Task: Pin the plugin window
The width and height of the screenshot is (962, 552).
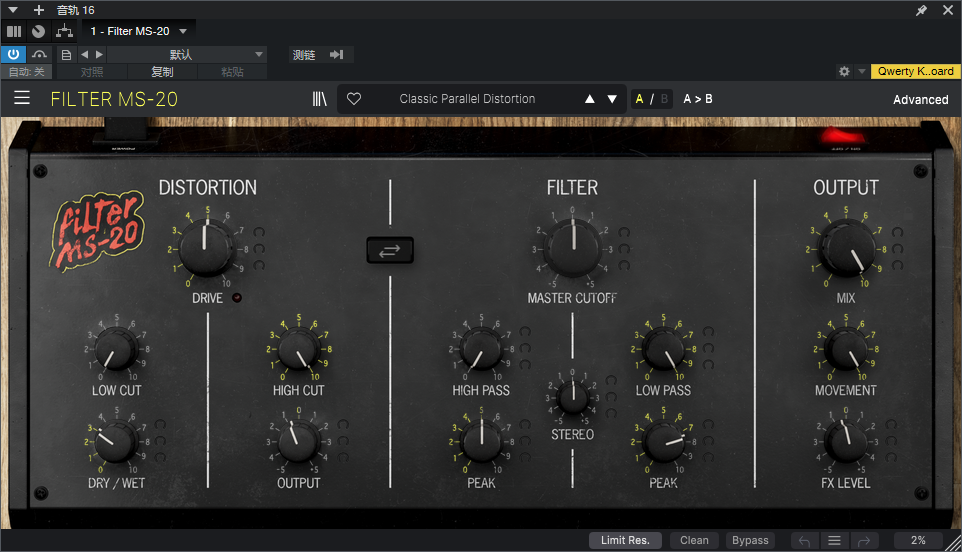Action: click(x=922, y=10)
